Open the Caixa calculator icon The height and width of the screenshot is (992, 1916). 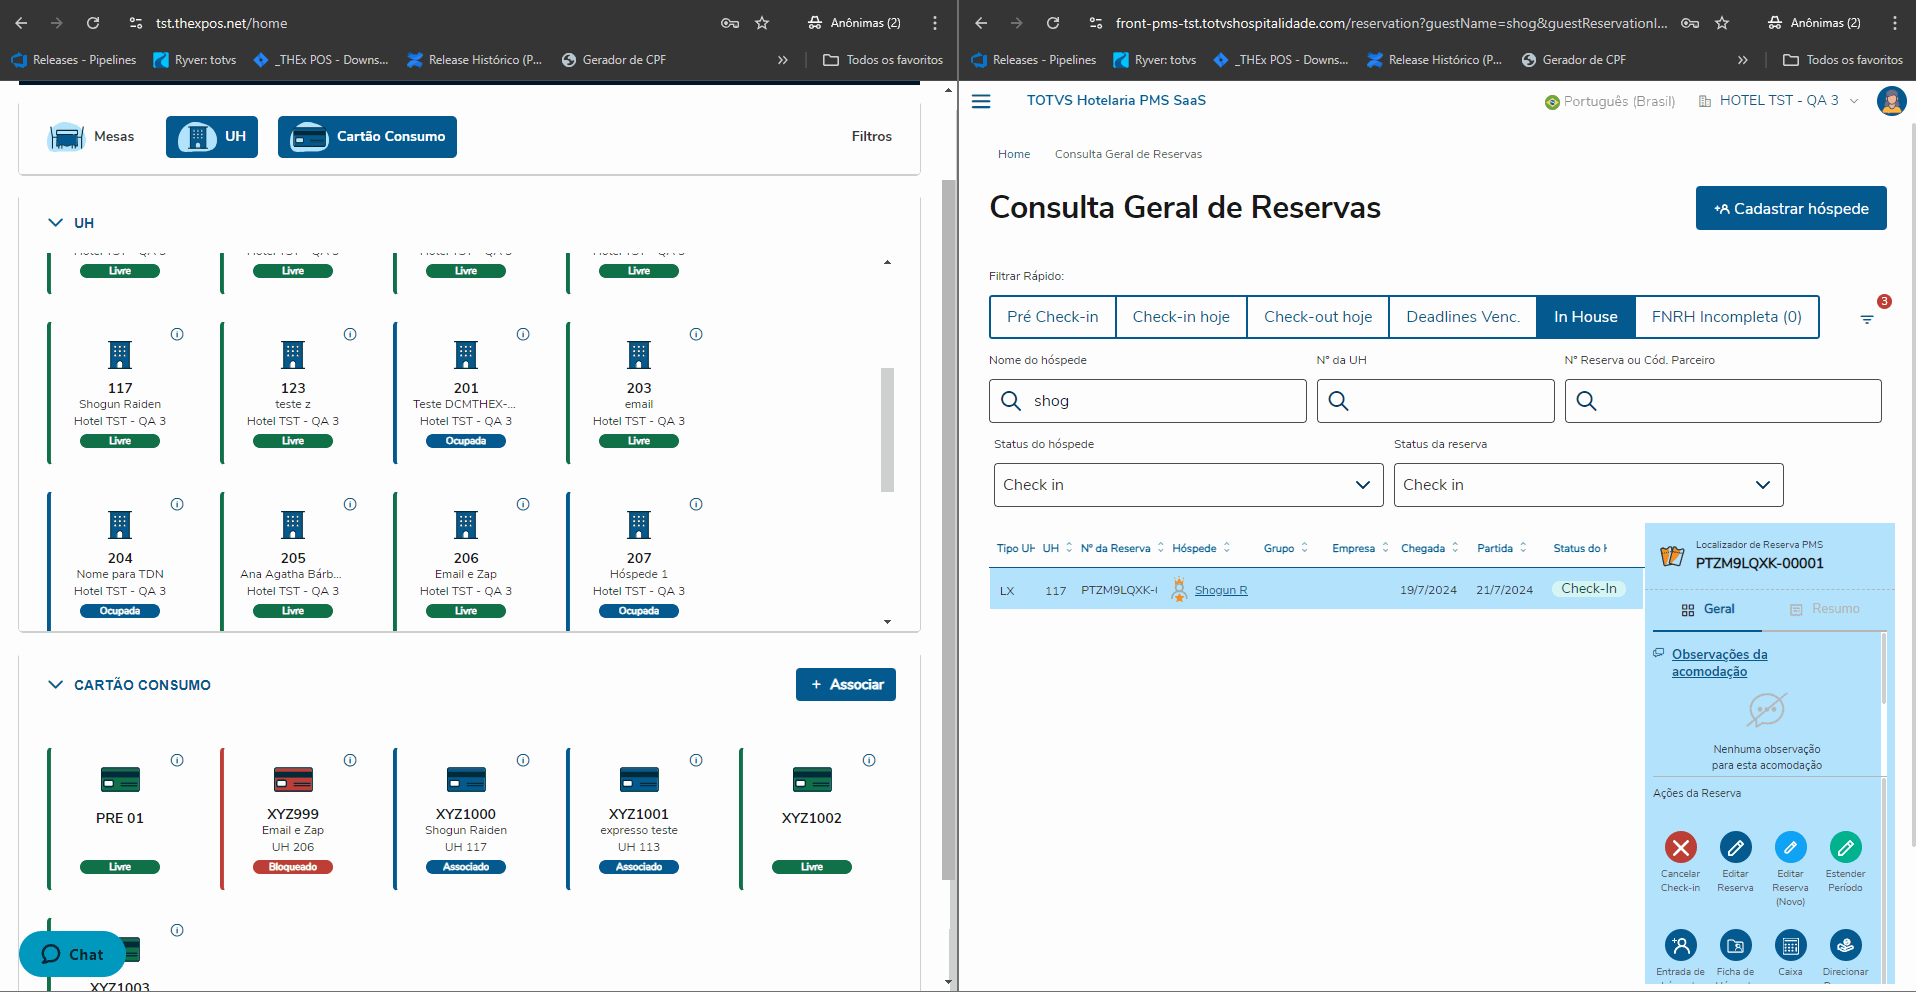pos(1790,945)
